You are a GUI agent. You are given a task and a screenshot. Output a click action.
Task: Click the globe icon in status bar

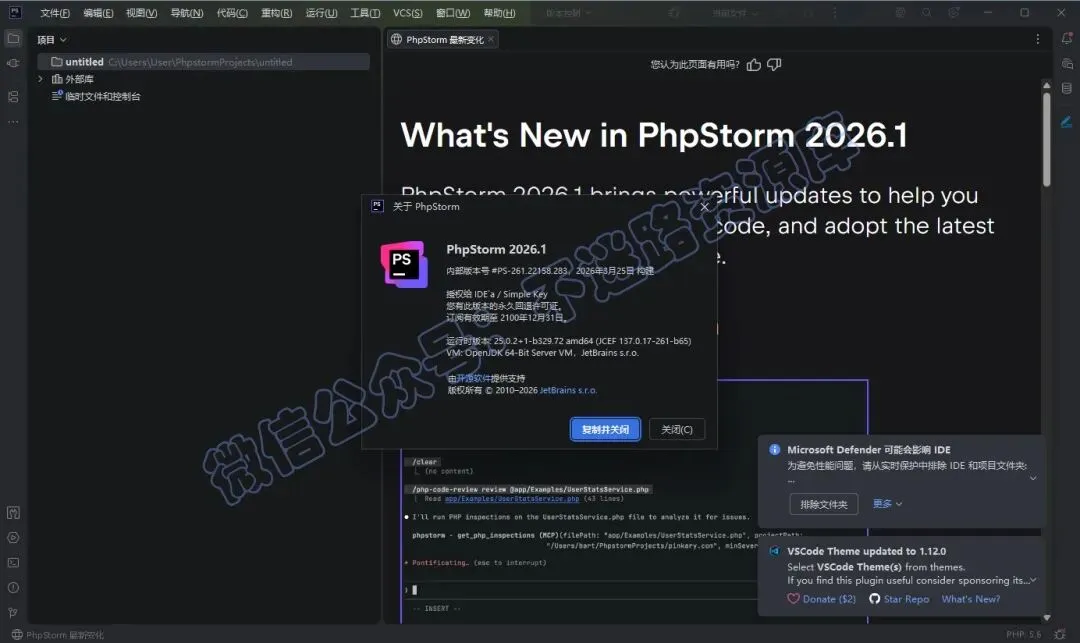click(x=17, y=635)
